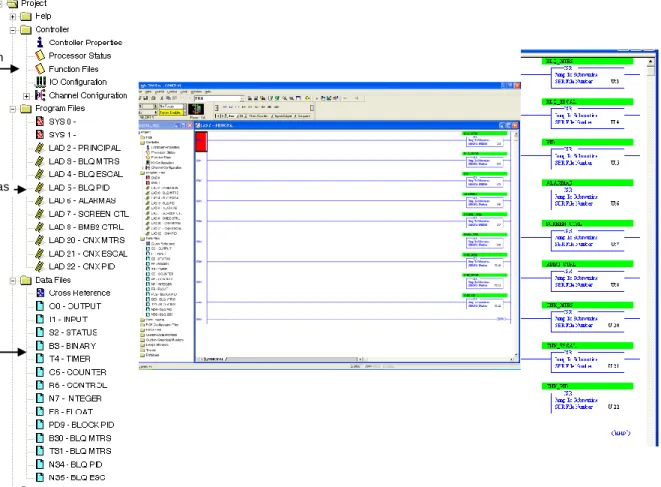Click the Function Files diamond icon
Viewport: 661px width, 487px height.
coord(40,68)
